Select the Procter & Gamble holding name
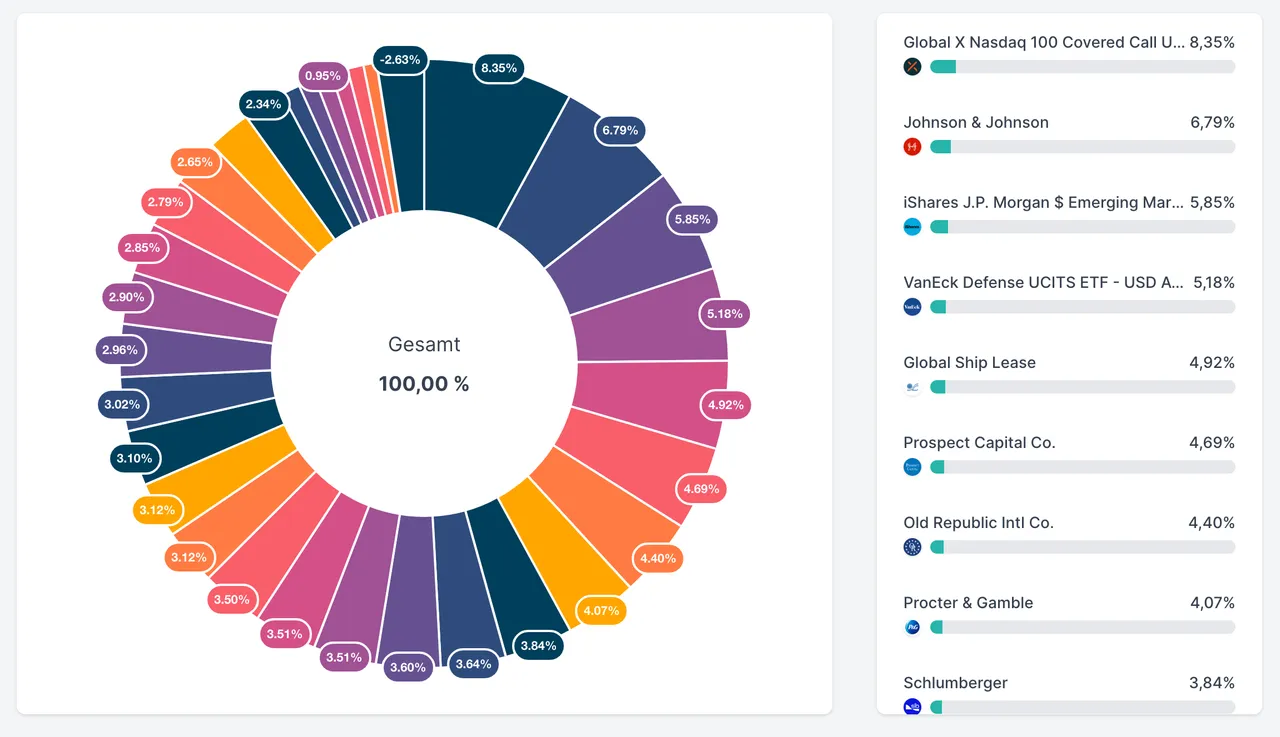The height and width of the screenshot is (737, 1280). [x=968, y=602]
